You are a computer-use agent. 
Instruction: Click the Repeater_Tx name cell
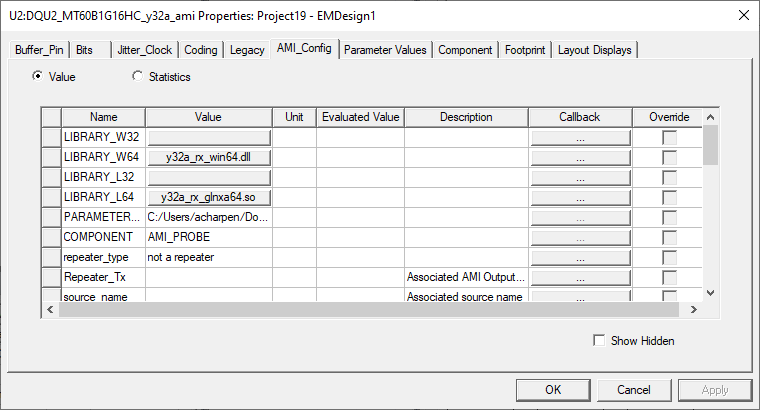tap(104, 277)
